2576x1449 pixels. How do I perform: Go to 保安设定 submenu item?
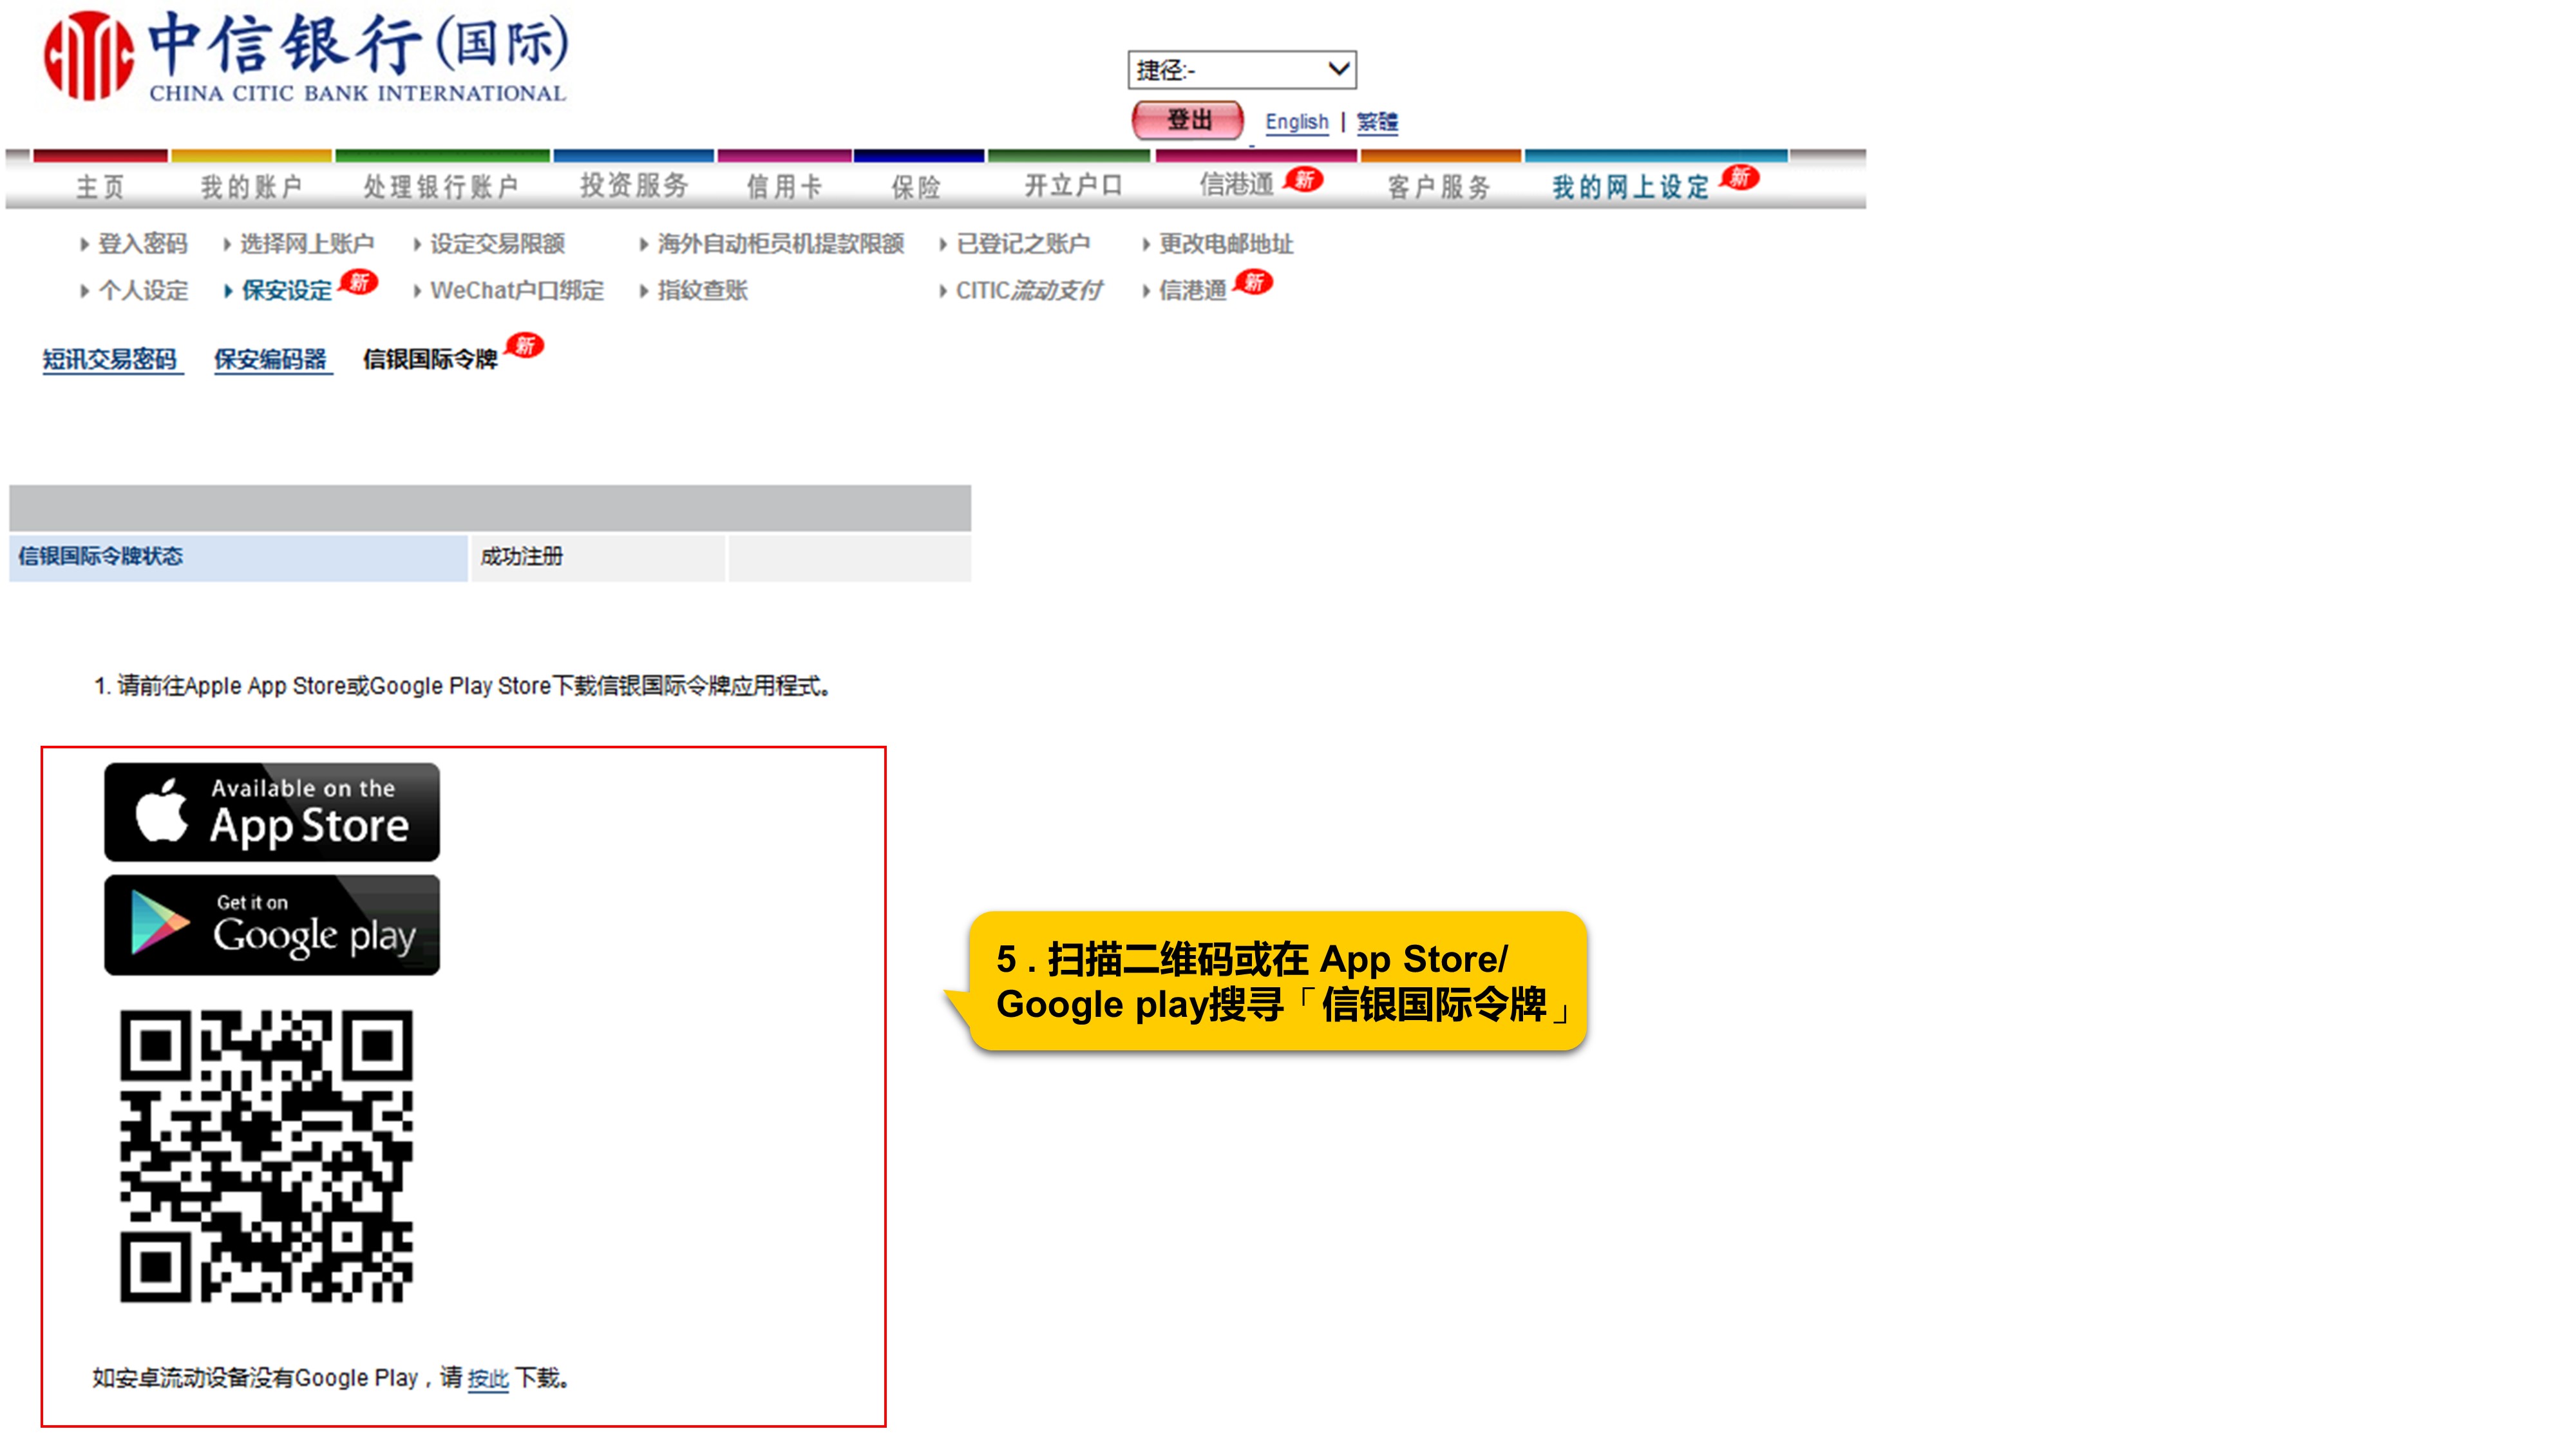point(286,291)
